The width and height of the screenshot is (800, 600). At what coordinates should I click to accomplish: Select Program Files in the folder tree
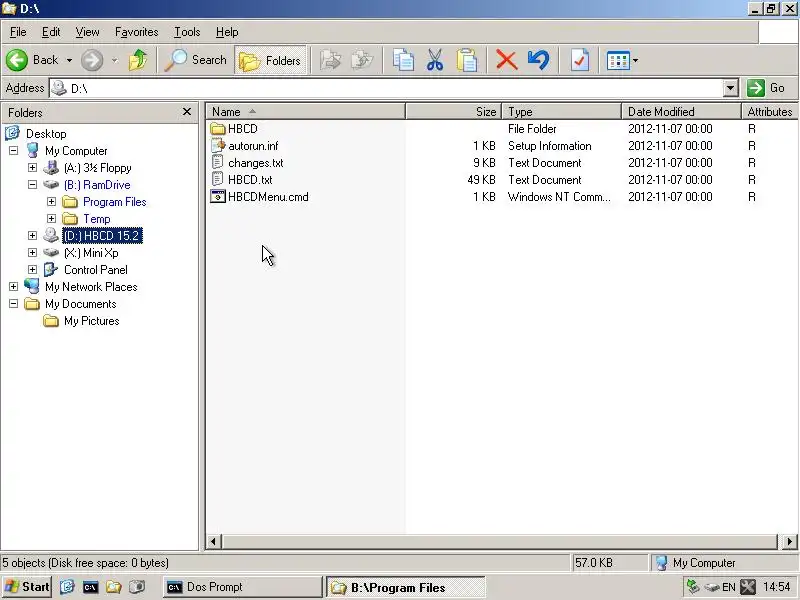click(x=114, y=202)
